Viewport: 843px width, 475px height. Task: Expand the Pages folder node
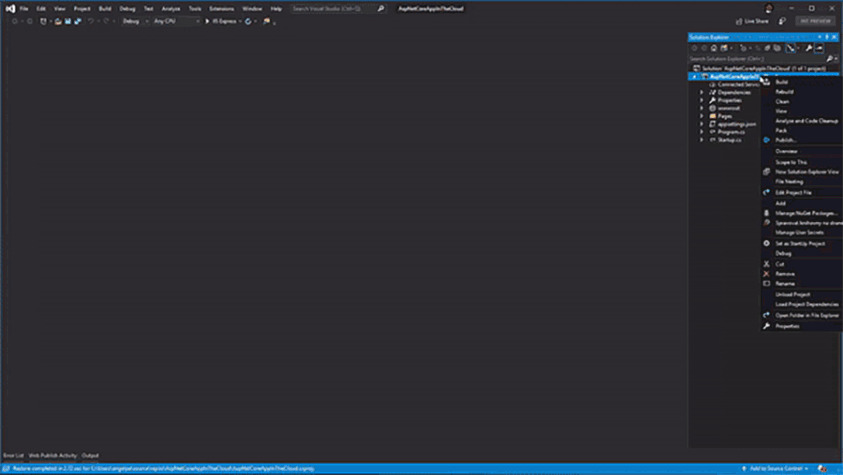(702, 116)
